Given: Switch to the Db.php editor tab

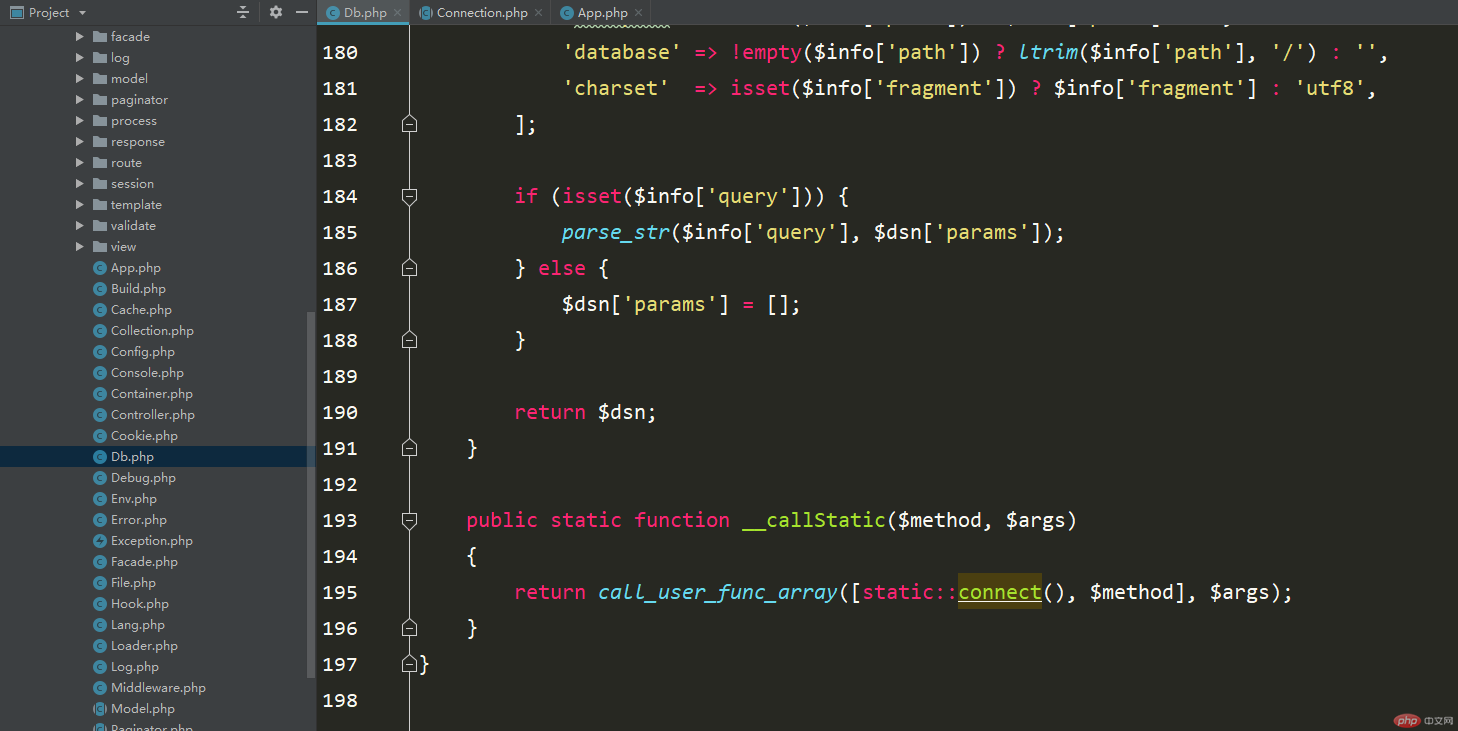Looking at the screenshot, I should click(x=364, y=12).
